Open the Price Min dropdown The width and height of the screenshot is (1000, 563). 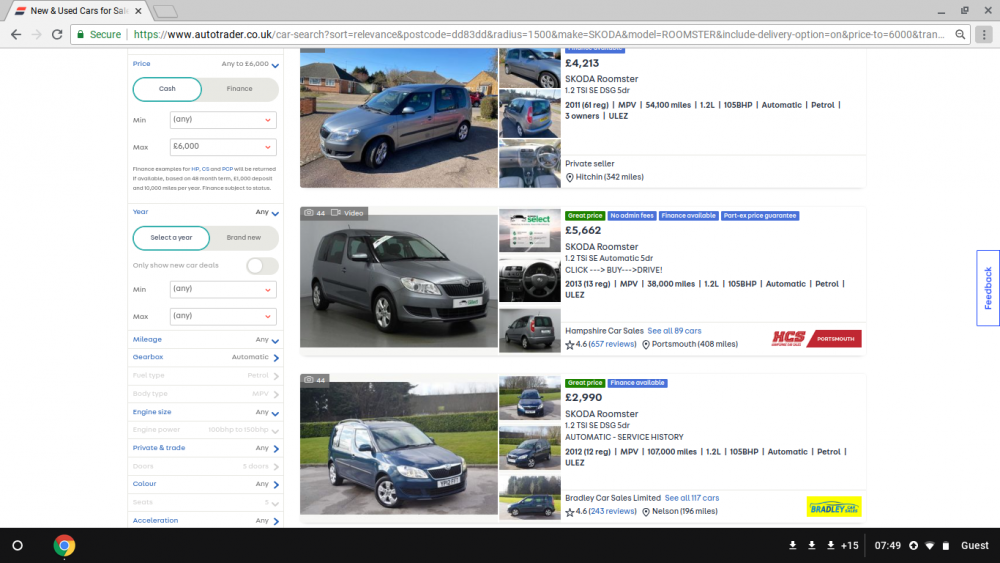(x=223, y=120)
